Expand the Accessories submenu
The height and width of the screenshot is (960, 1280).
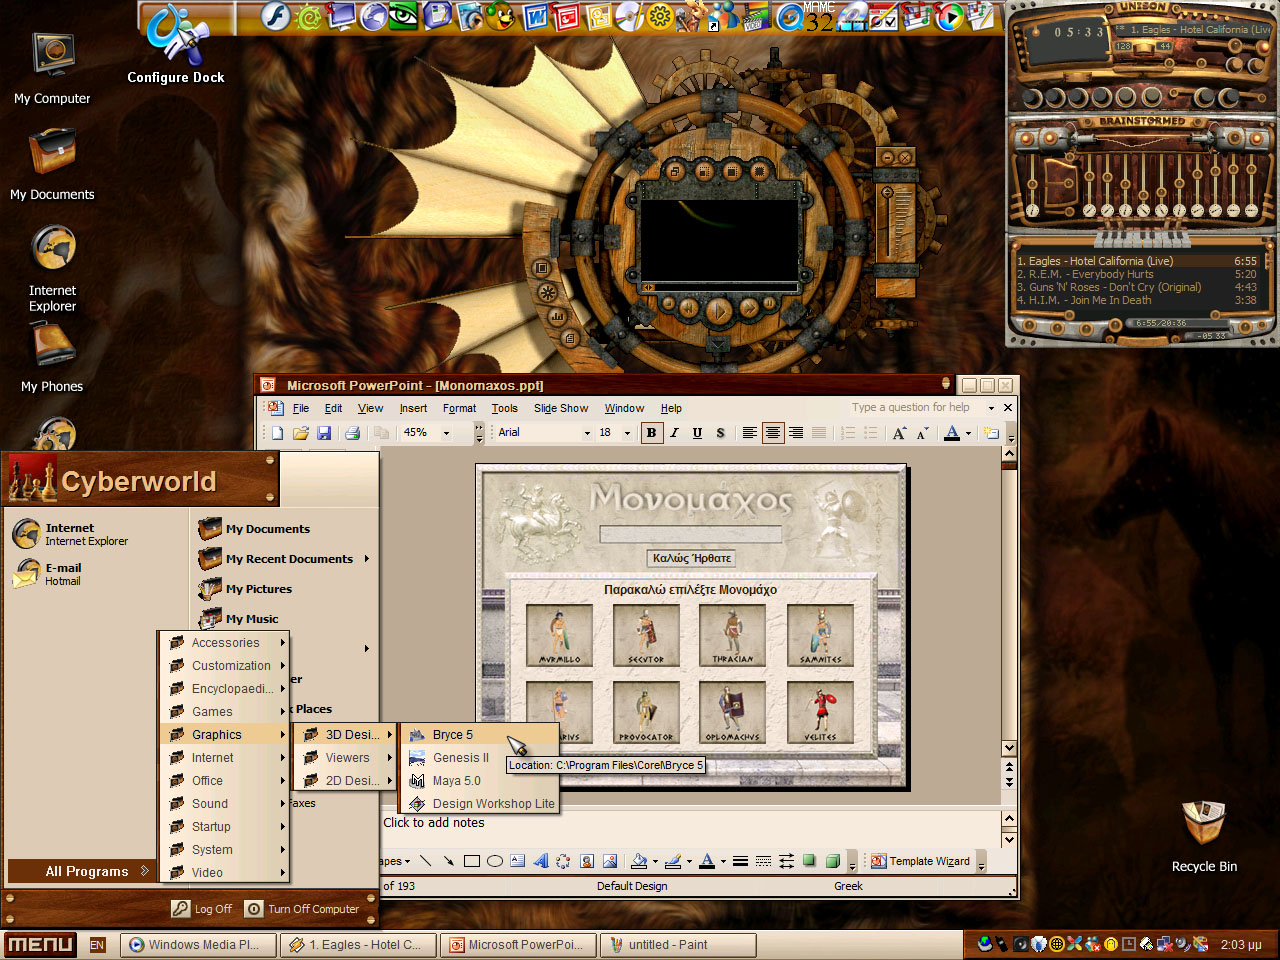(x=225, y=643)
